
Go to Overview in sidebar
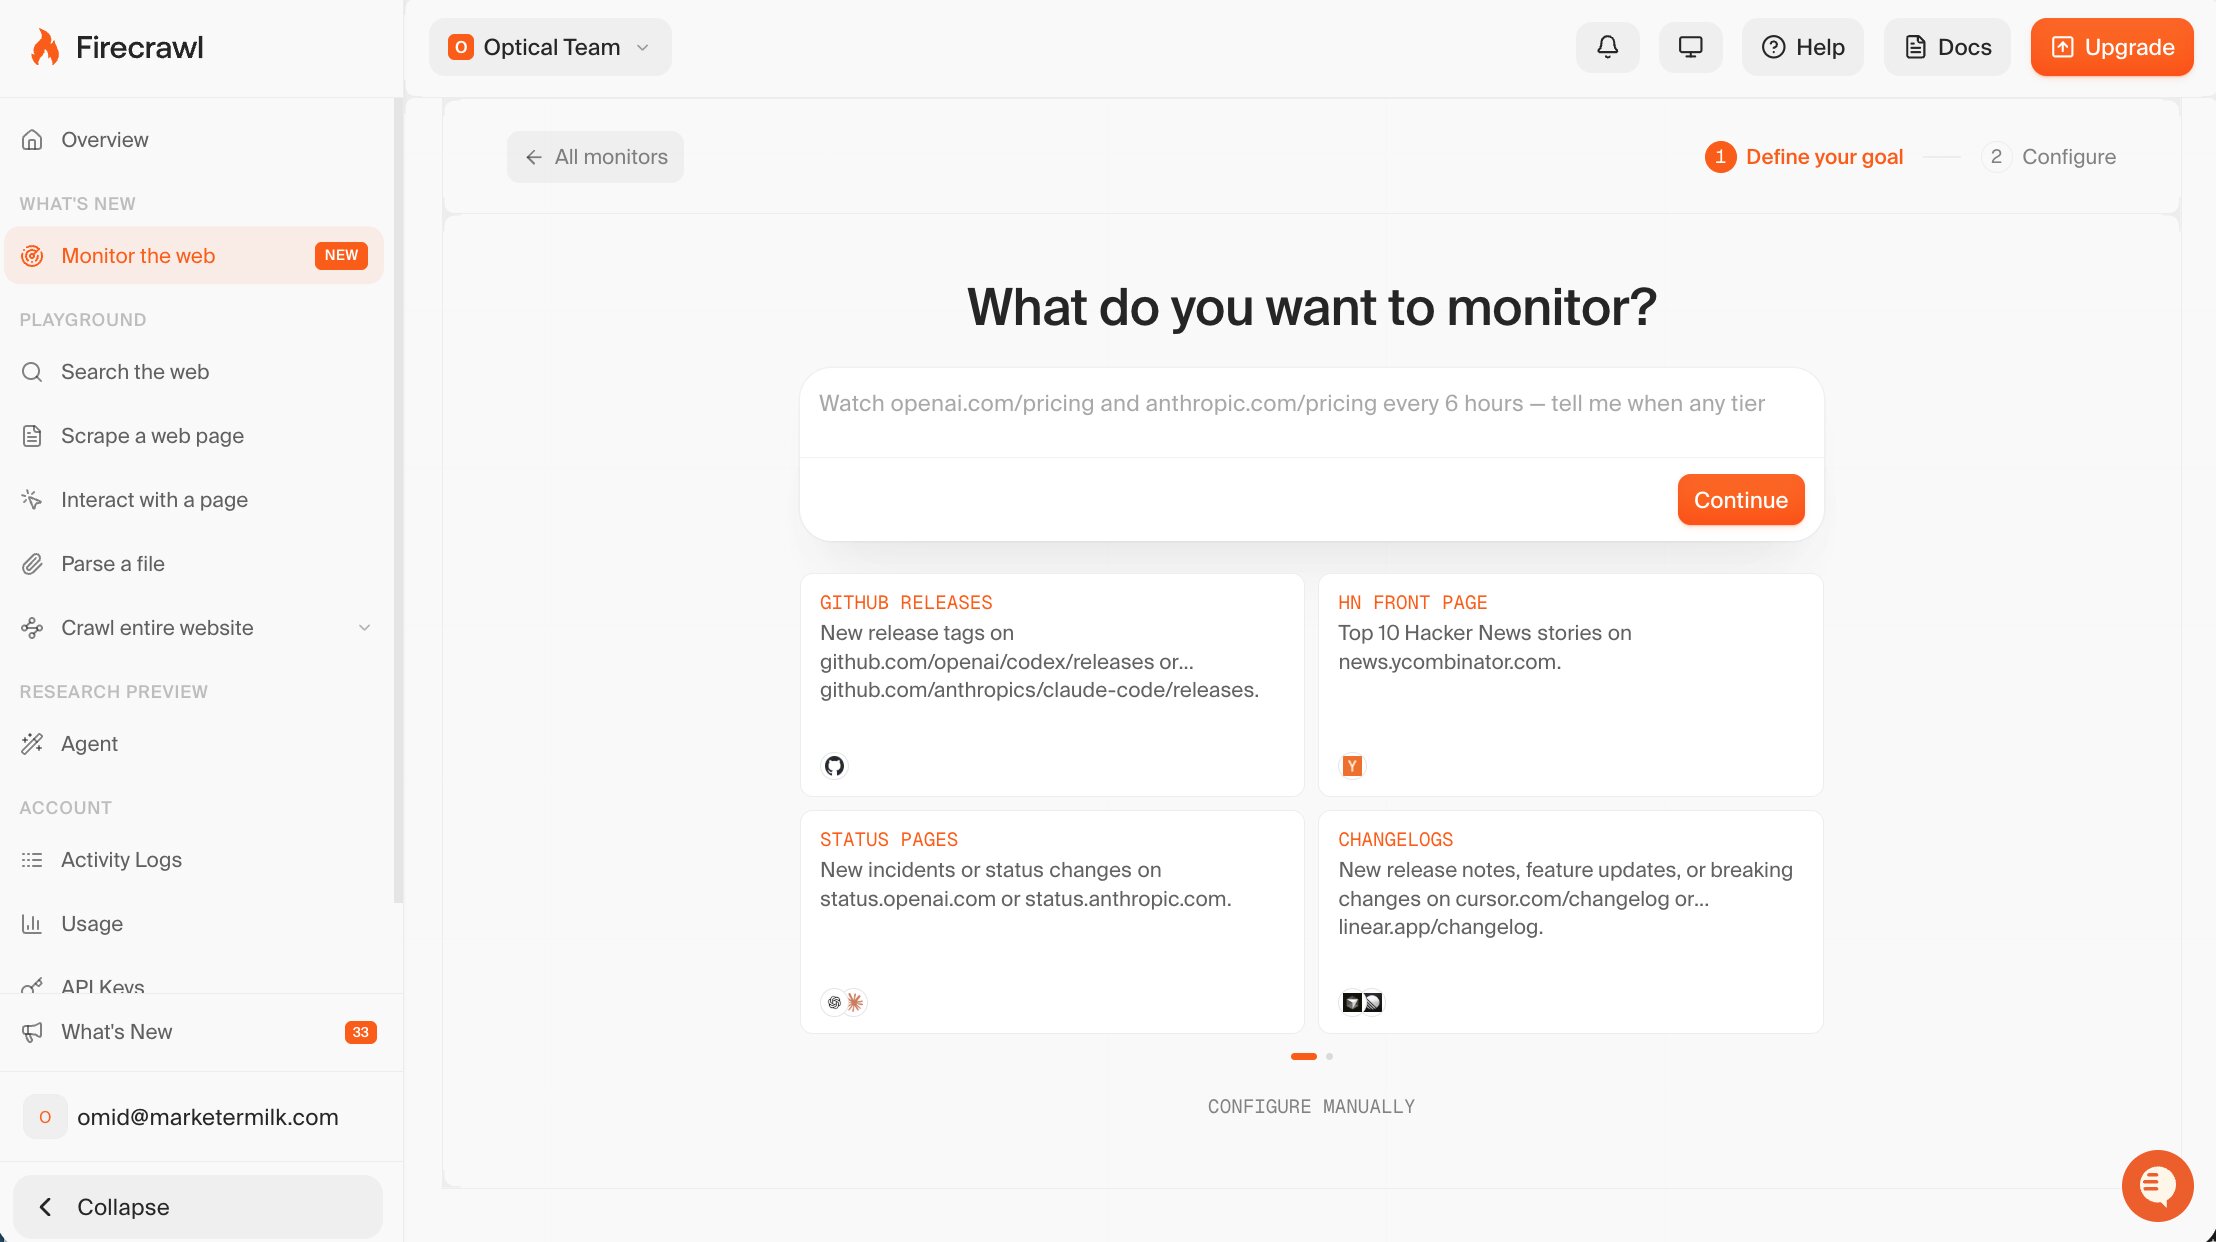(194, 140)
